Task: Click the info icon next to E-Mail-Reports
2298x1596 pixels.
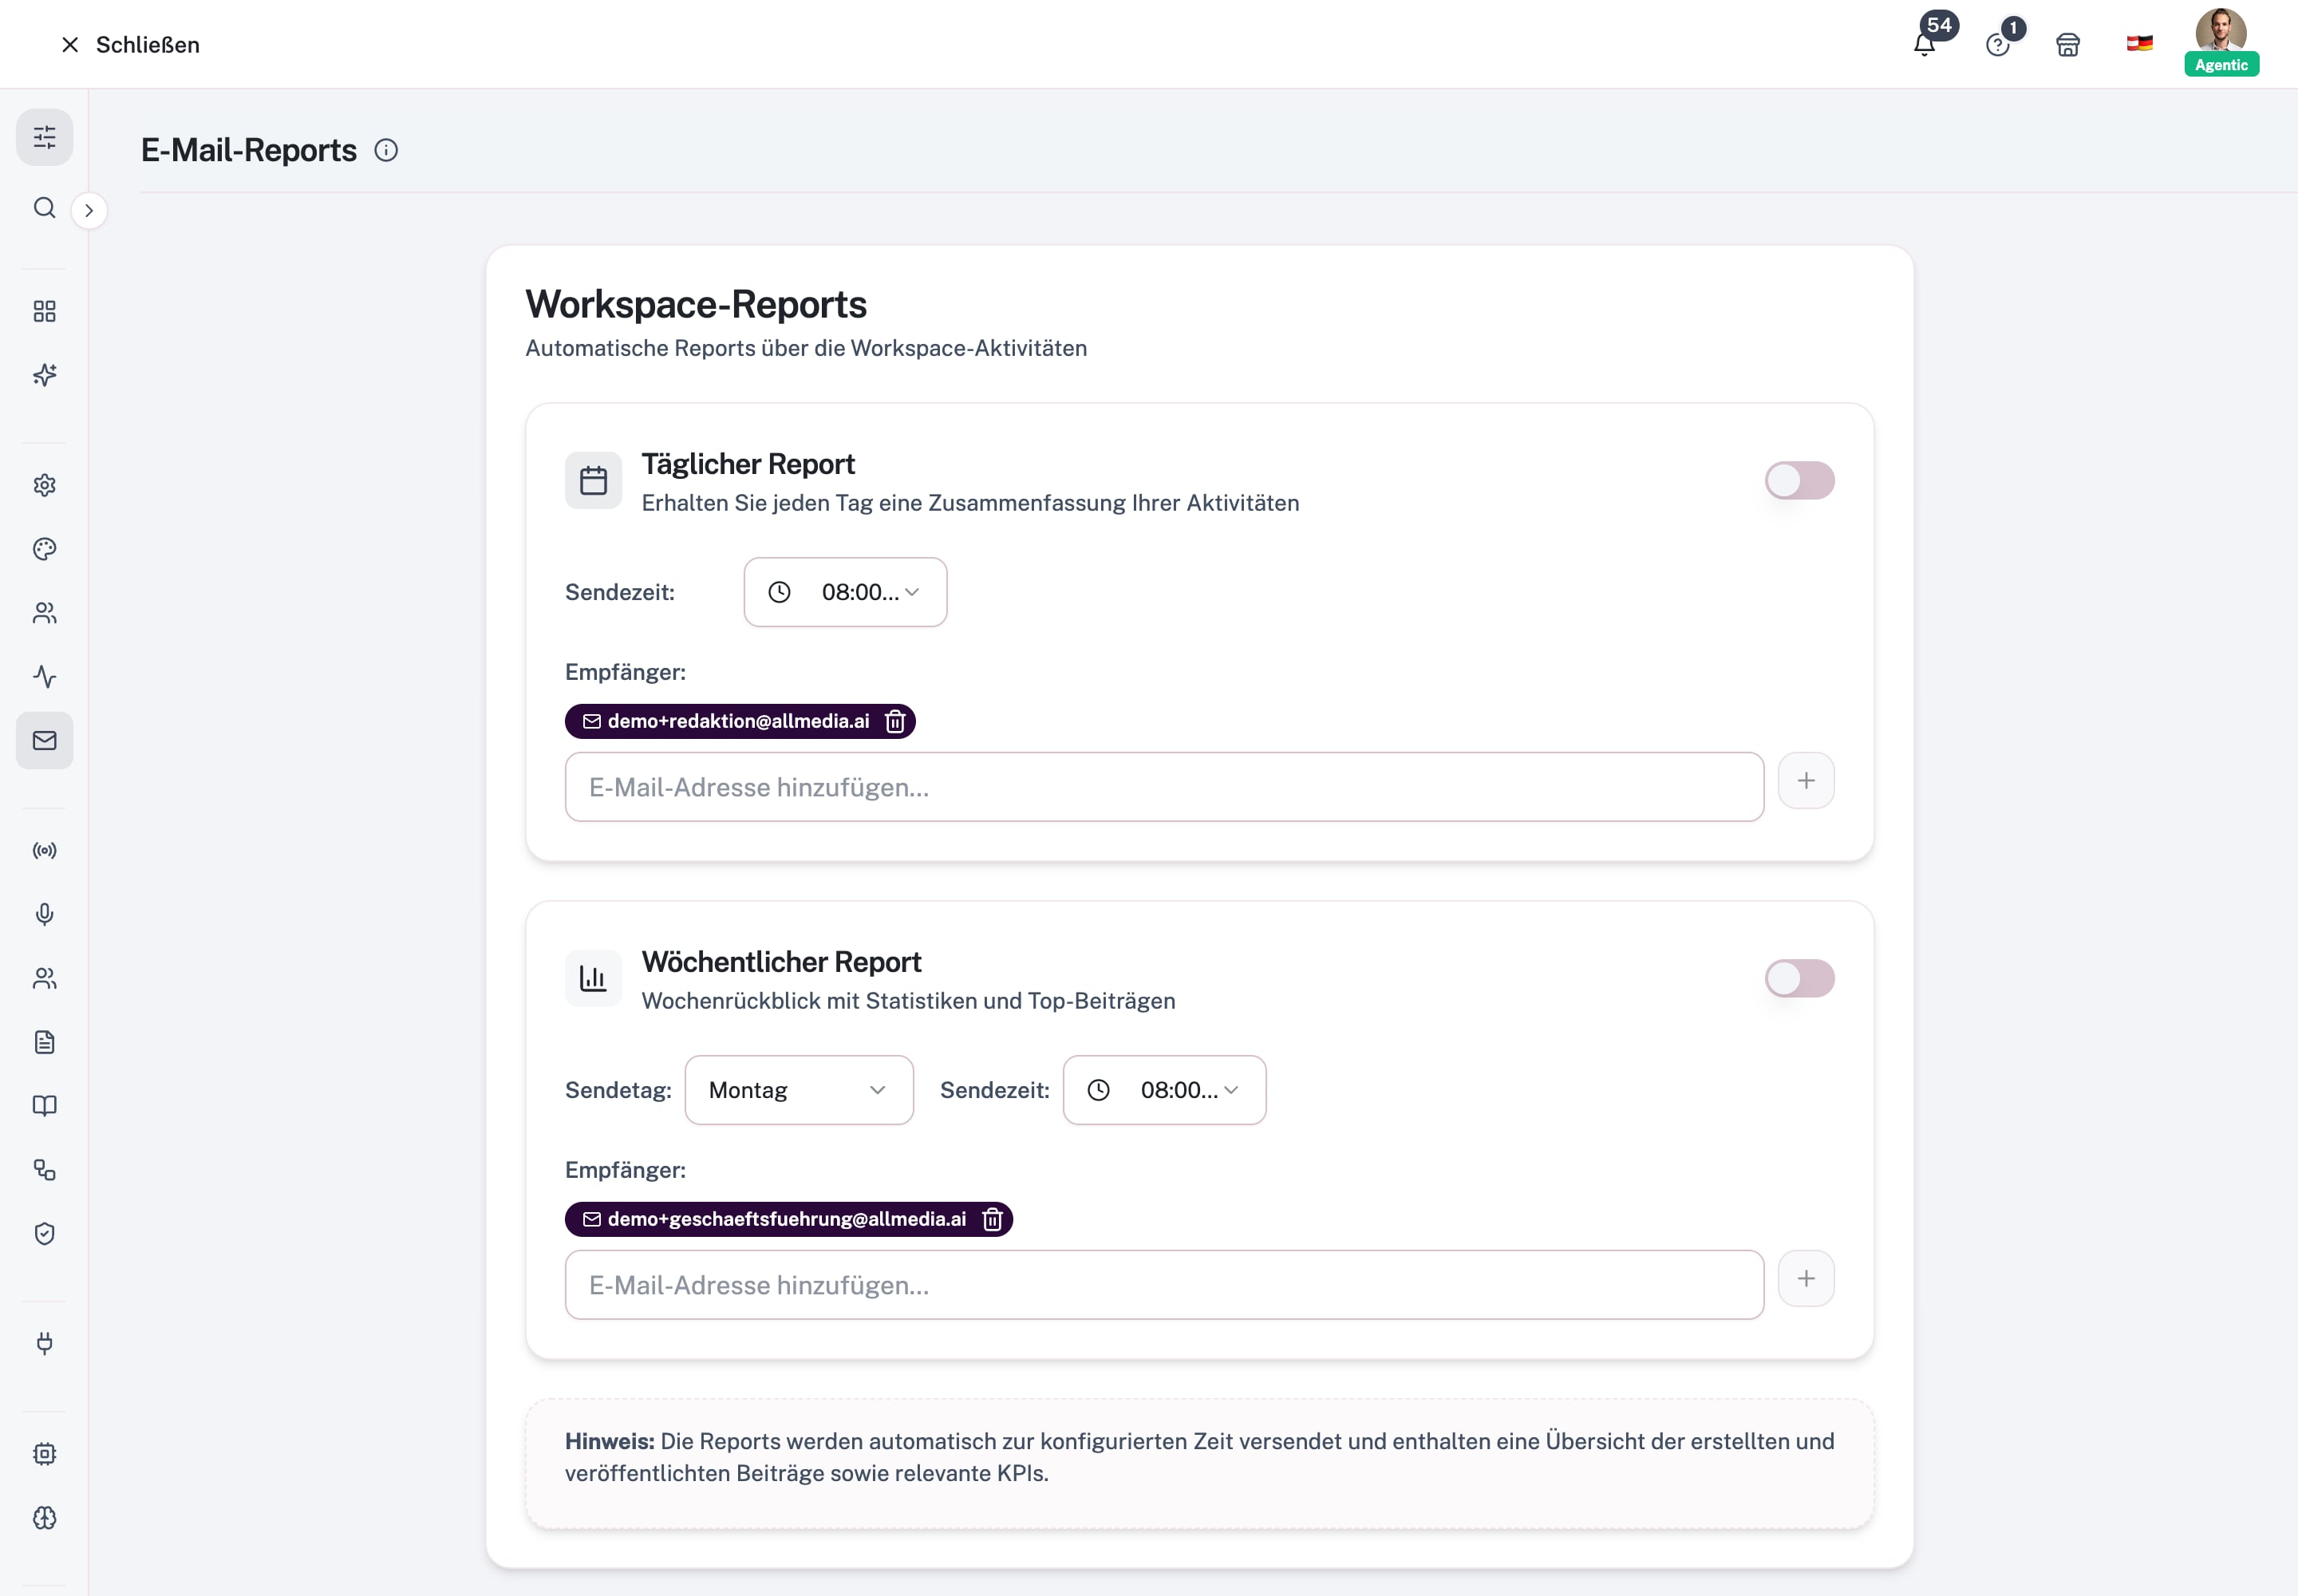Action: 386,150
